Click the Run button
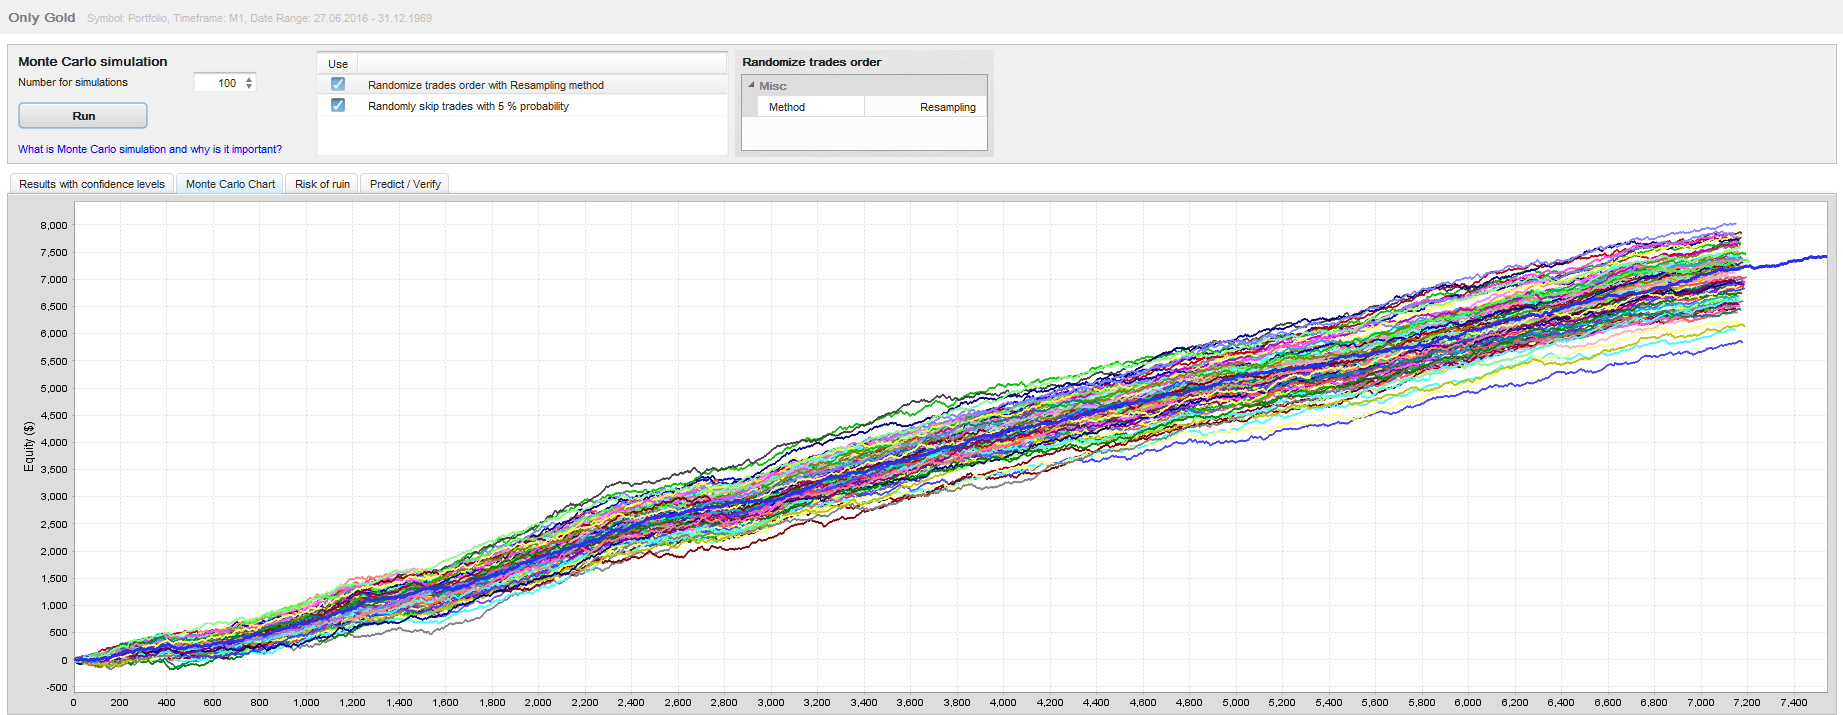The height and width of the screenshot is (715, 1843). click(83, 116)
